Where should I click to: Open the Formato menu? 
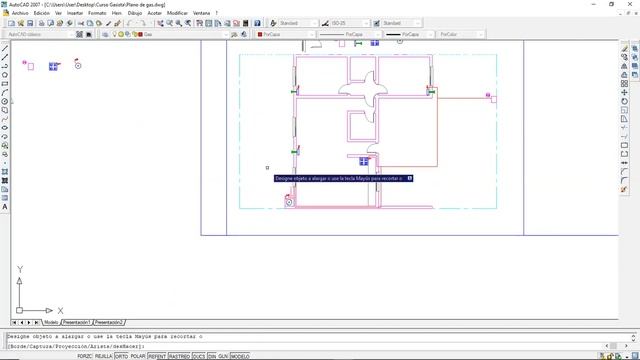tap(97, 13)
